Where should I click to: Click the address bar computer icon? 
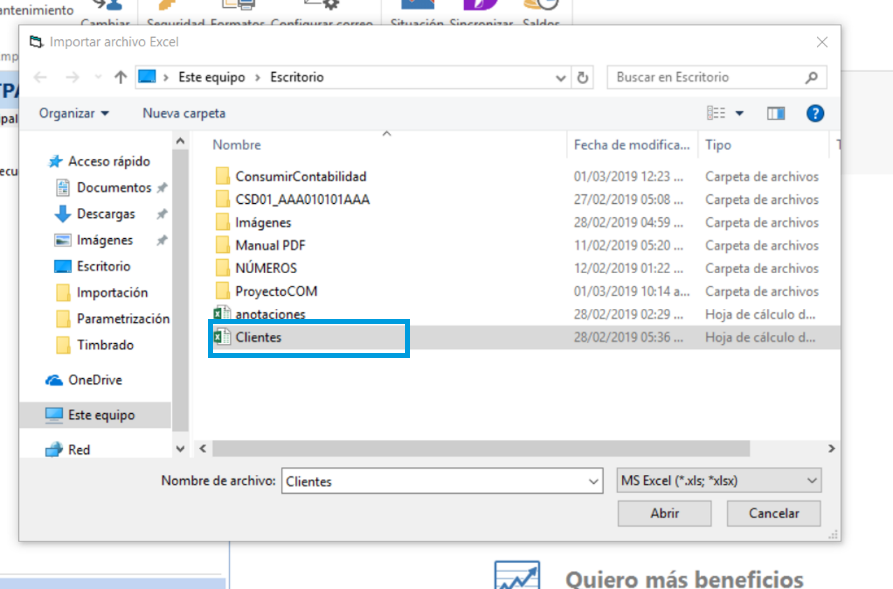click(x=147, y=76)
